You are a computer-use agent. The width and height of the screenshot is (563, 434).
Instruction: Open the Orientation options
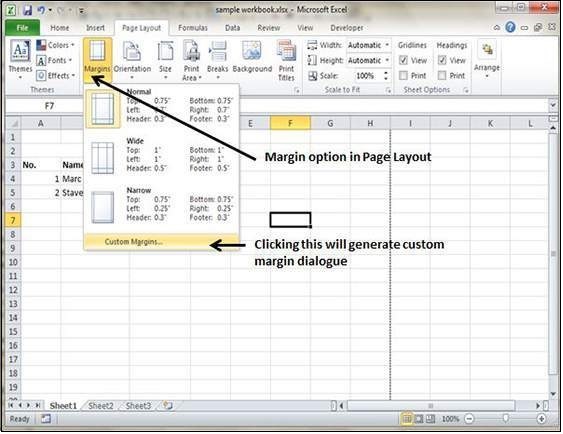[x=132, y=60]
